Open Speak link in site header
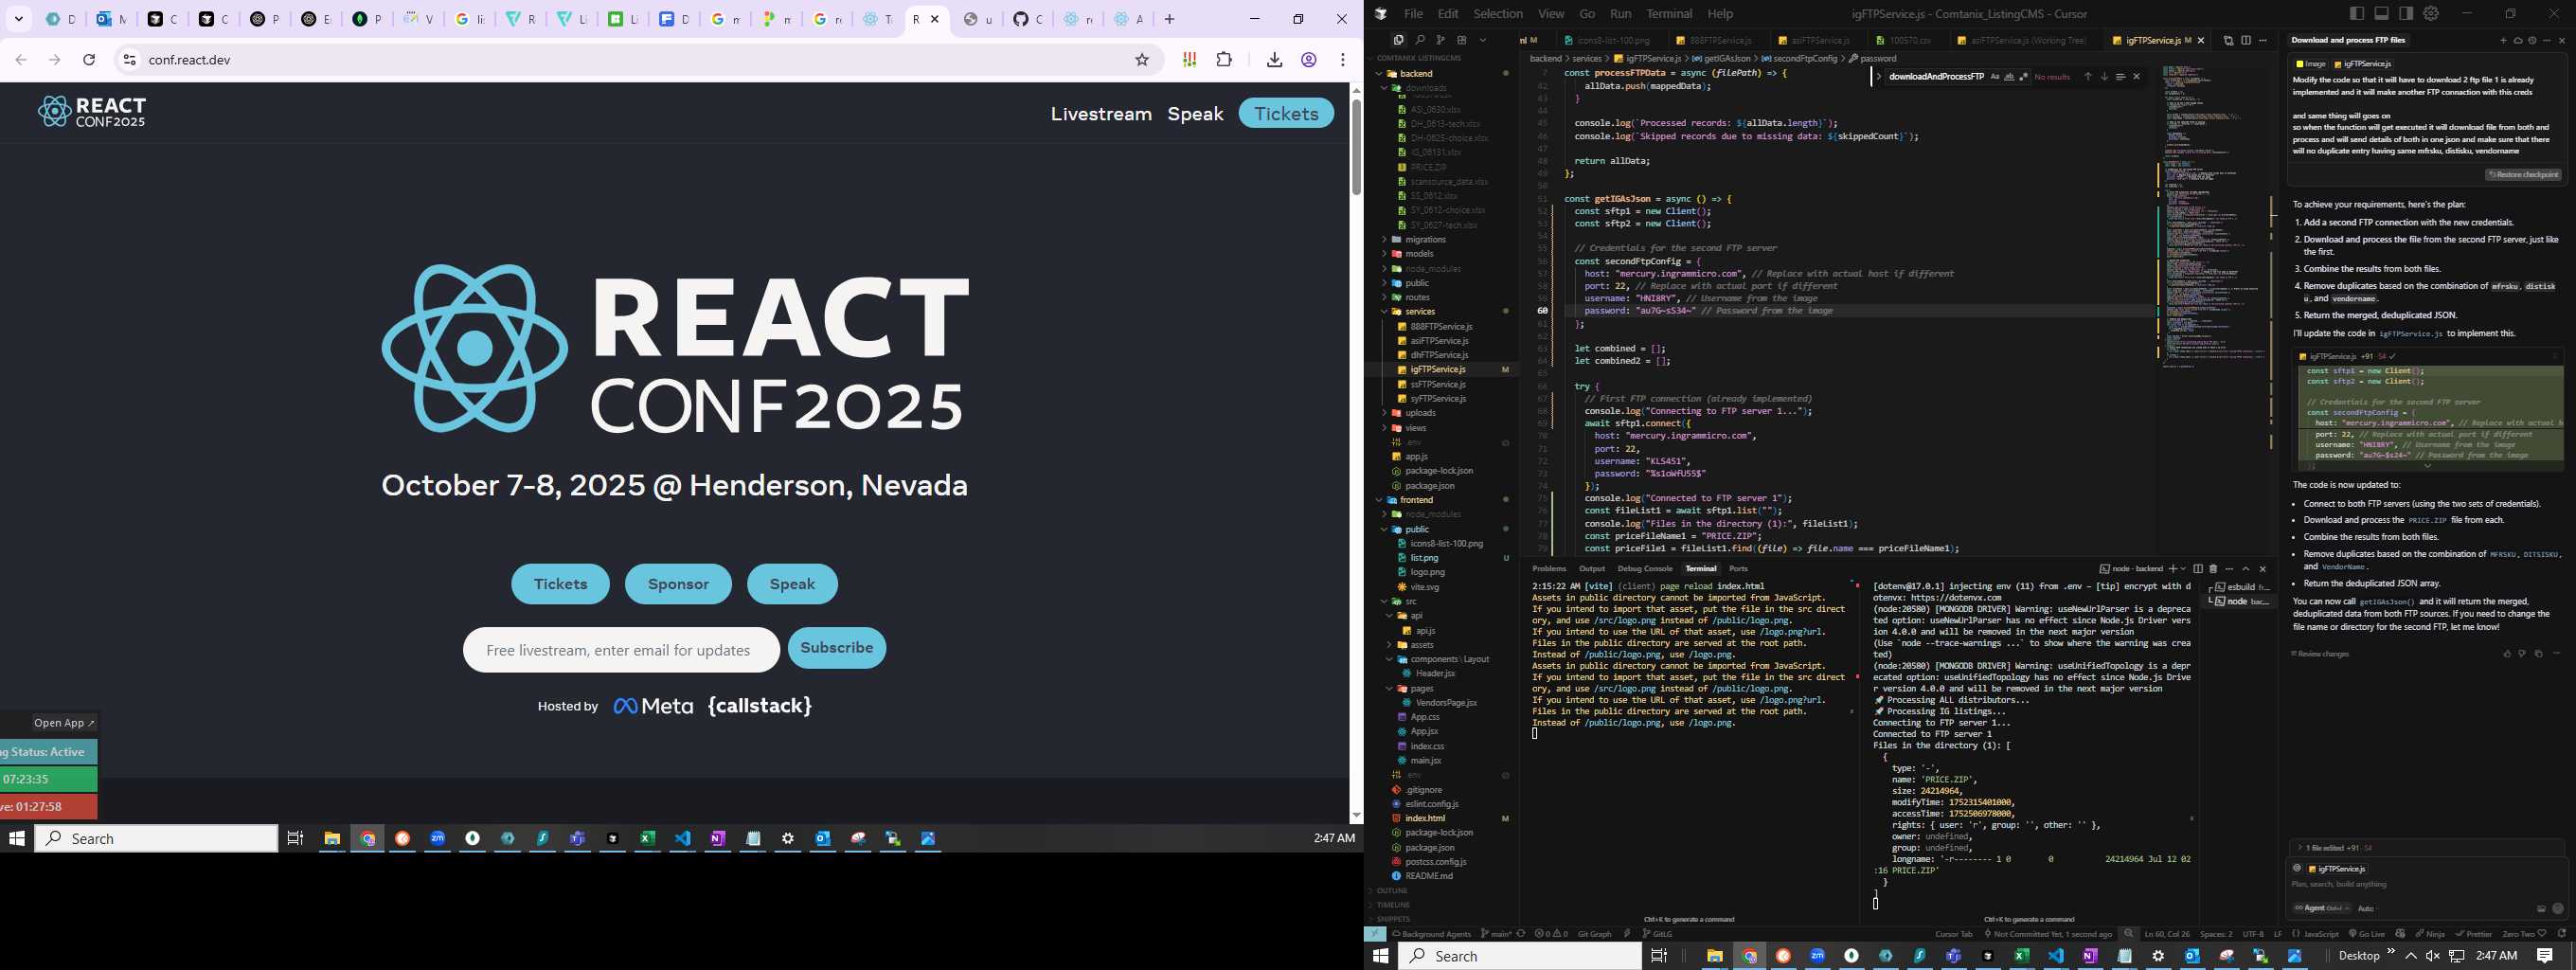 (x=1195, y=113)
